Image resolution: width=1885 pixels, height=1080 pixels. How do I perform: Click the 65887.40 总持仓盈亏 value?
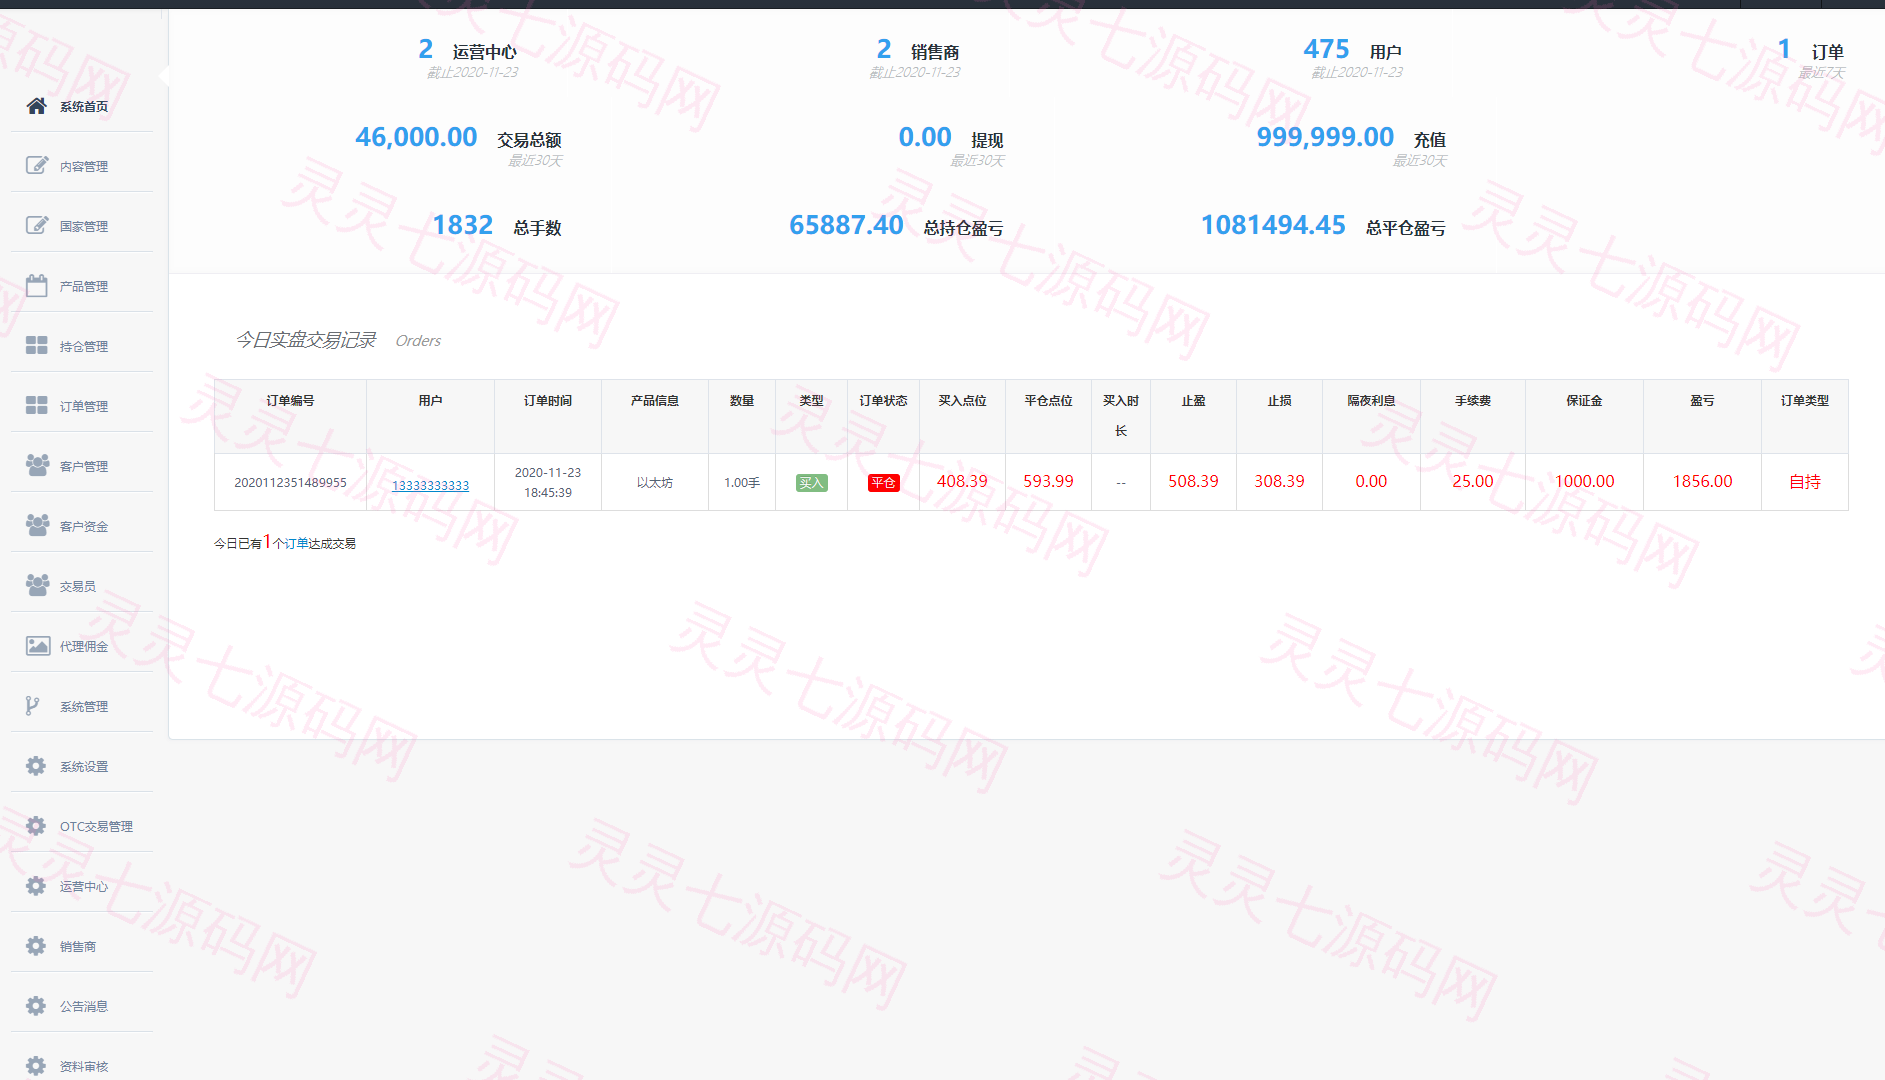[x=846, y=225]
